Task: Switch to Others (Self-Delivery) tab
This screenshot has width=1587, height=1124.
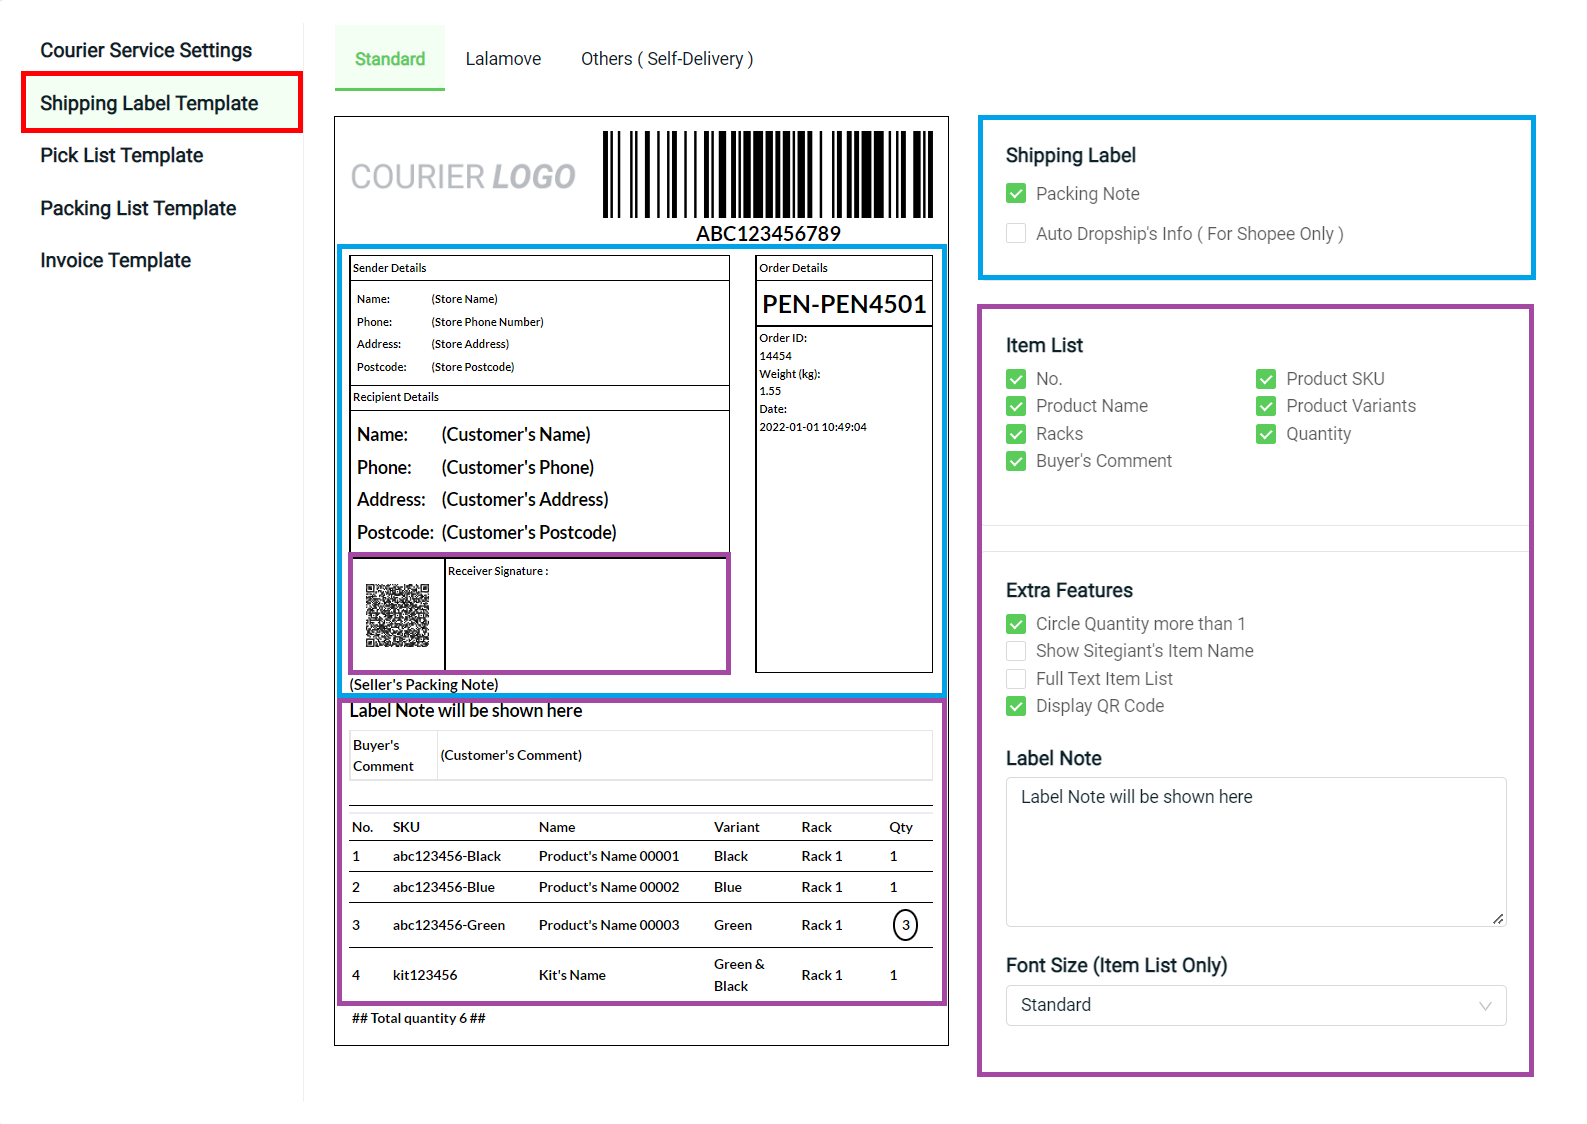Action: click(x=666, y=59)
